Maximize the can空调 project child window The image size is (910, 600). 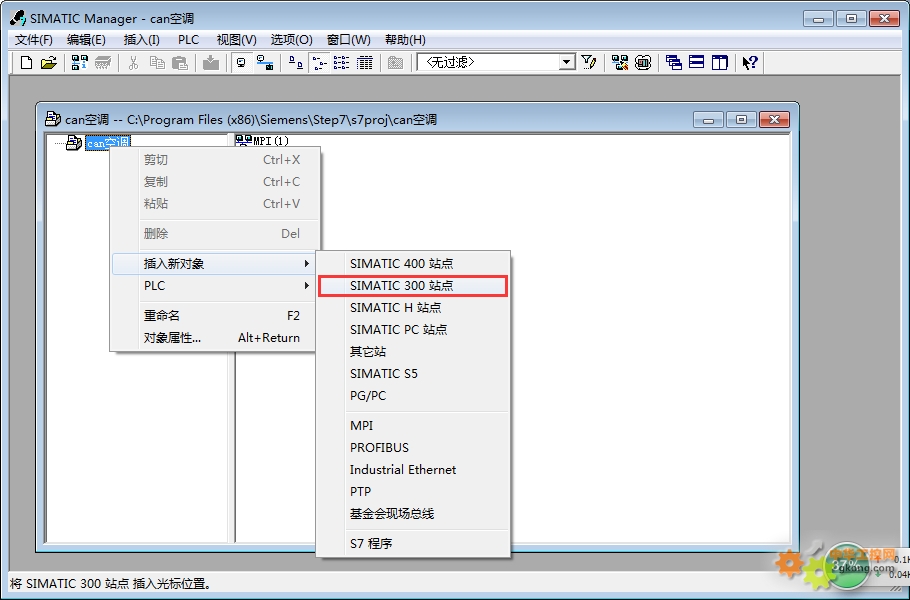(x=741, y=120)
